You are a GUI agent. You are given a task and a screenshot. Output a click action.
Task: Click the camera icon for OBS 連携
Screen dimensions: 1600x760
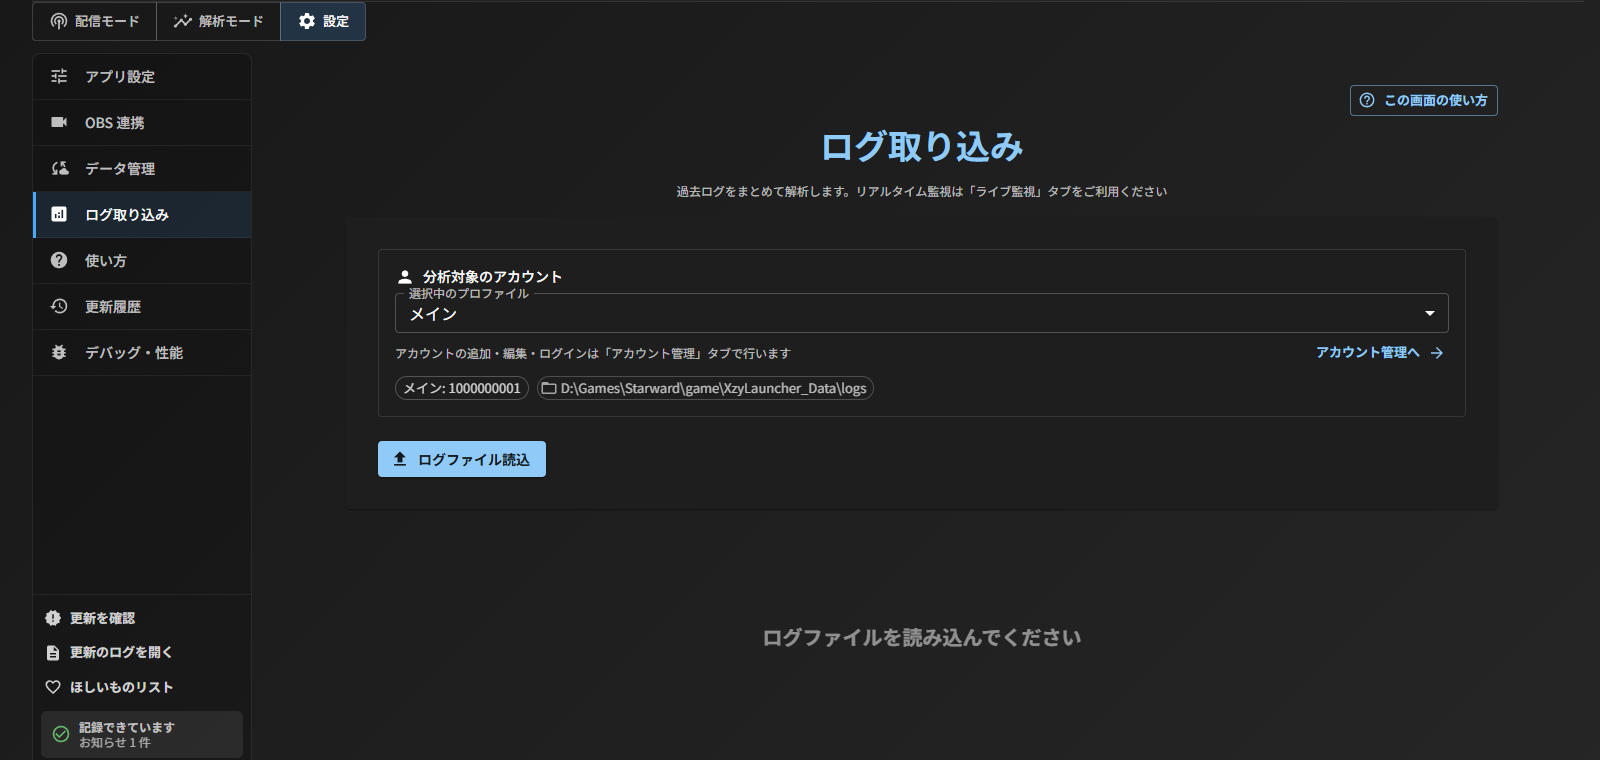(59, 122)
